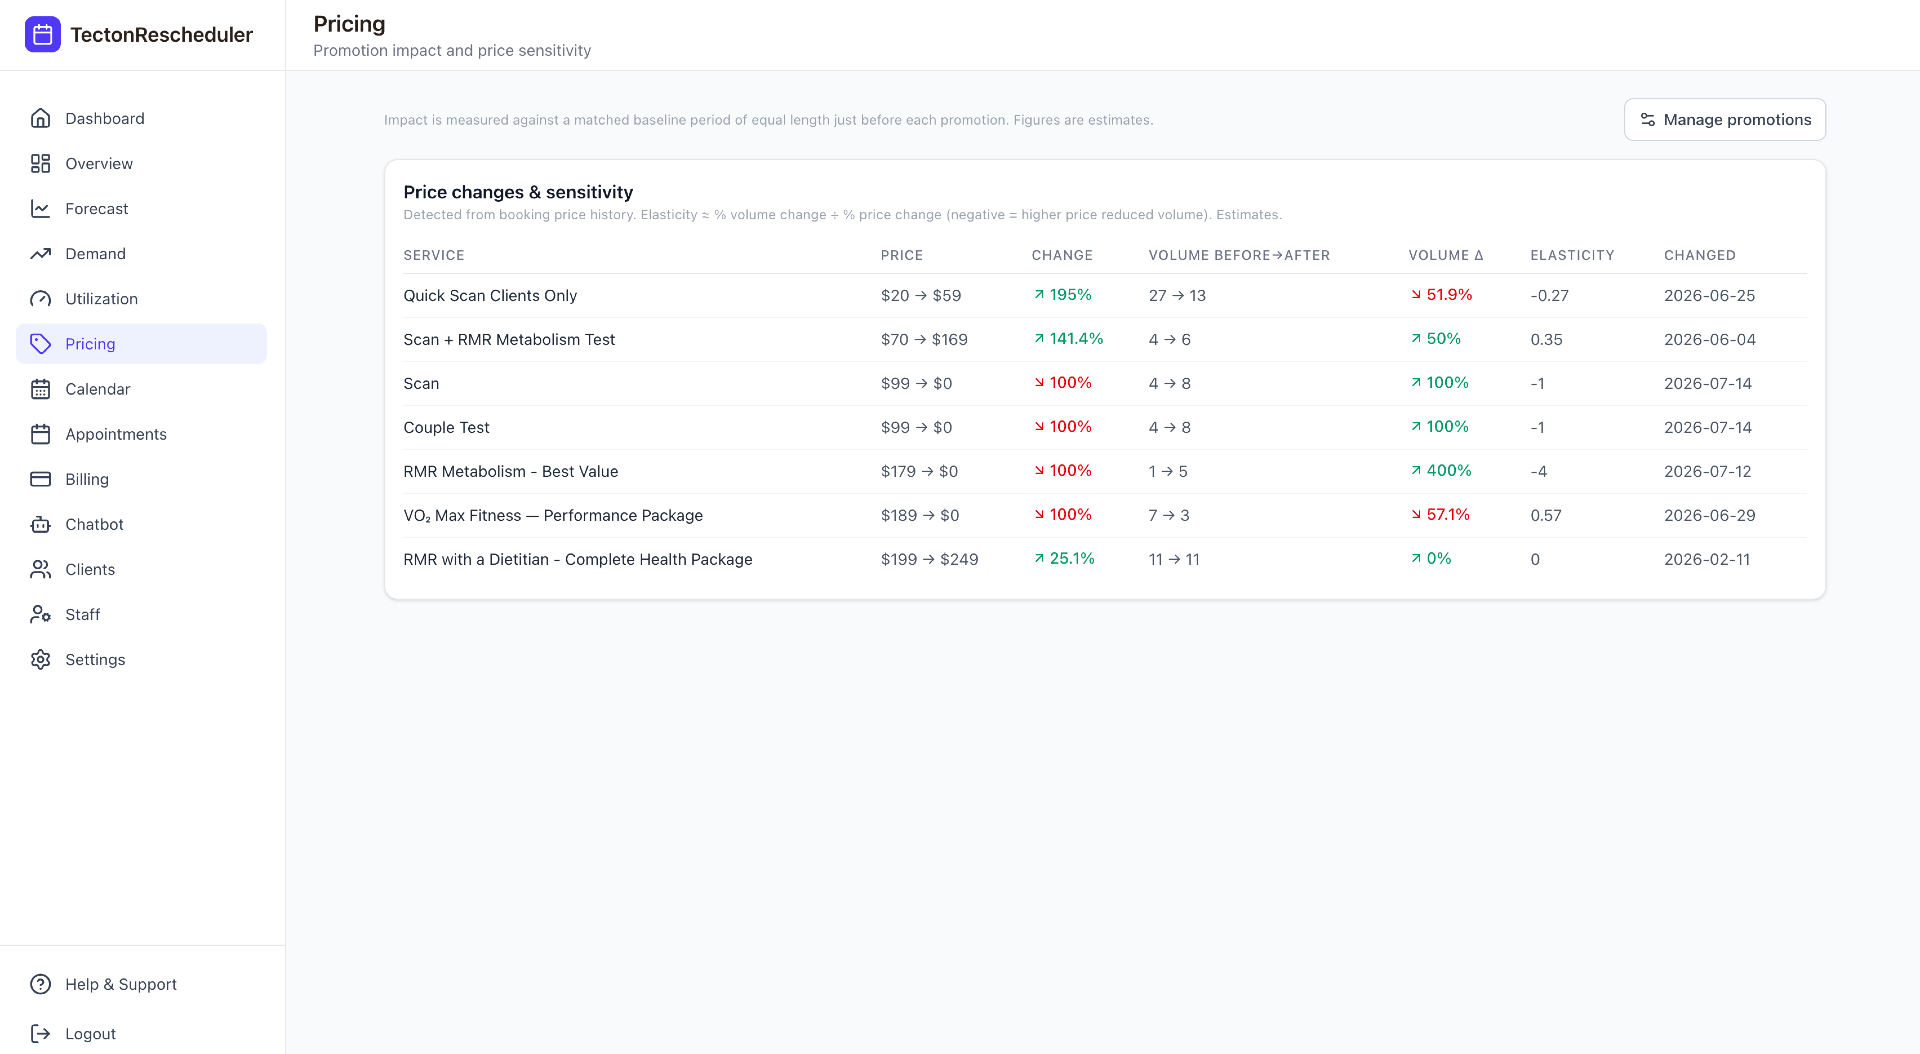Click the Staff user-cog icon

tap(40, 613)
